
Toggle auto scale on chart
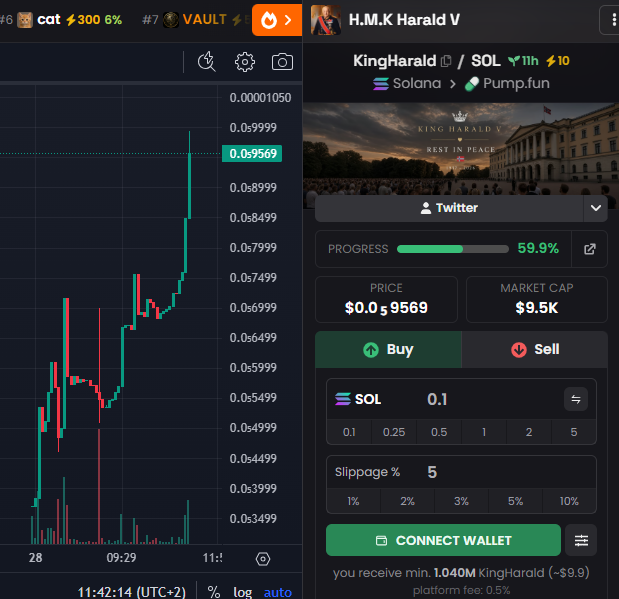278,592
